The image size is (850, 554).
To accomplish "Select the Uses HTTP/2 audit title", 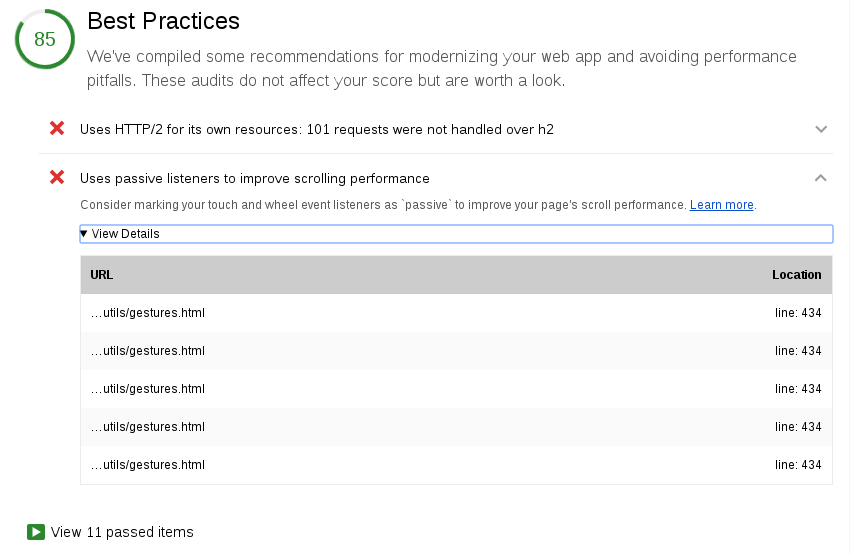I will [x=316, y=129].
